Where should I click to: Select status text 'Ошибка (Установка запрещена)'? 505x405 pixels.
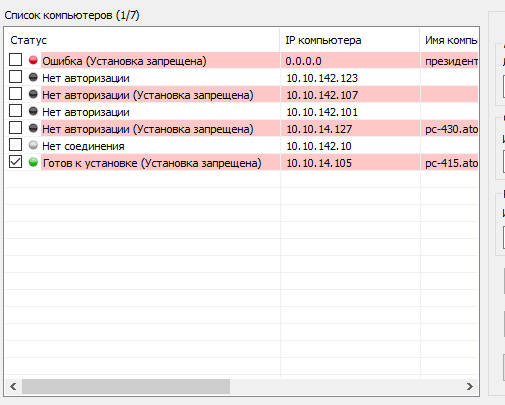point(124,61)
